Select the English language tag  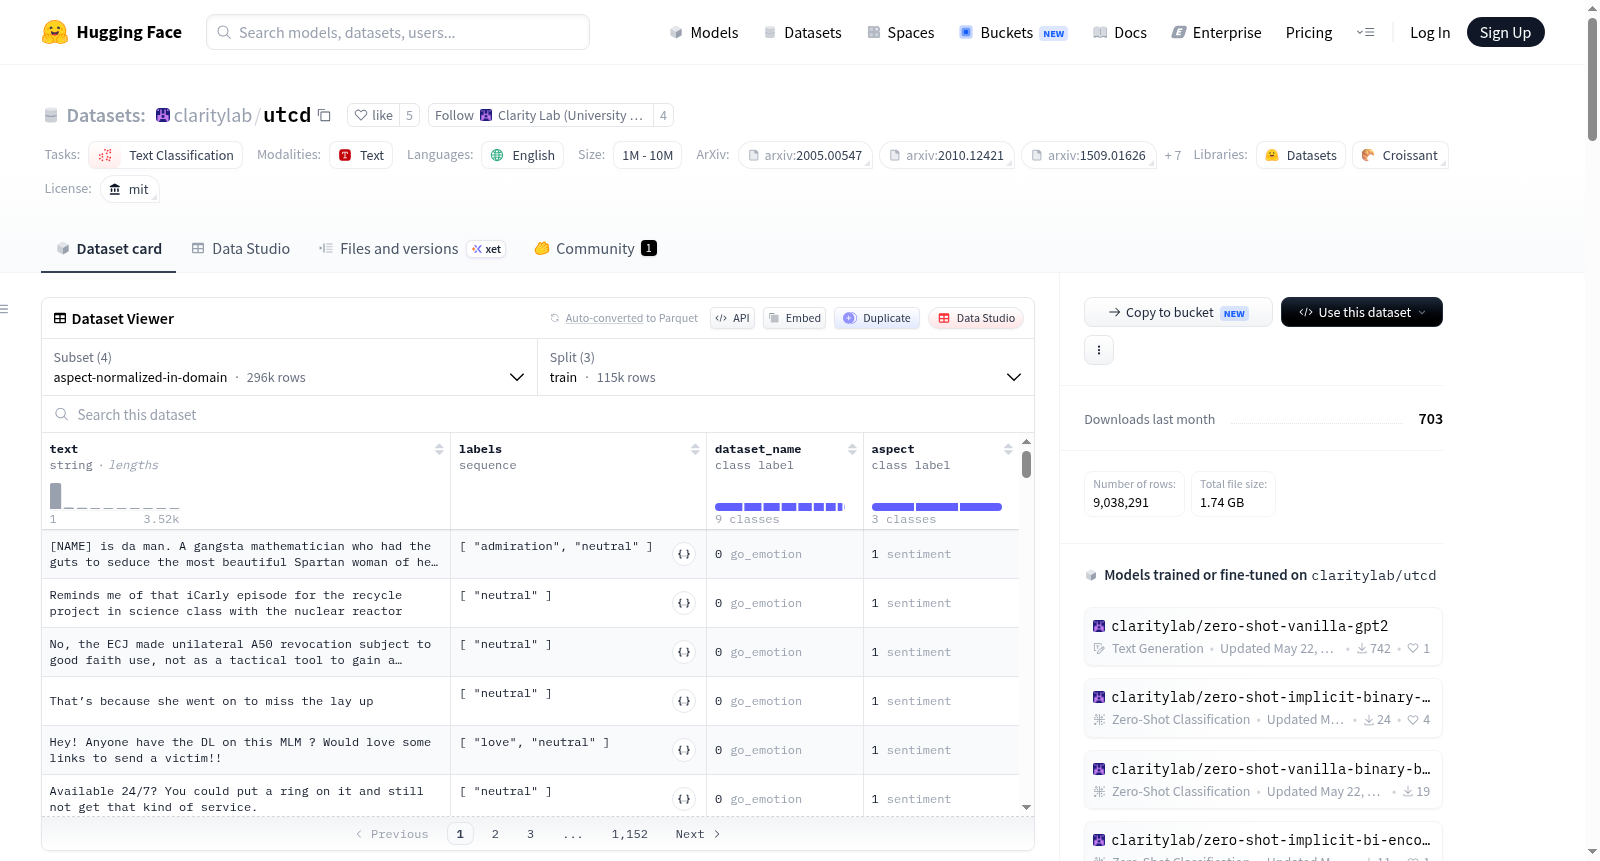tap(523, 155)
